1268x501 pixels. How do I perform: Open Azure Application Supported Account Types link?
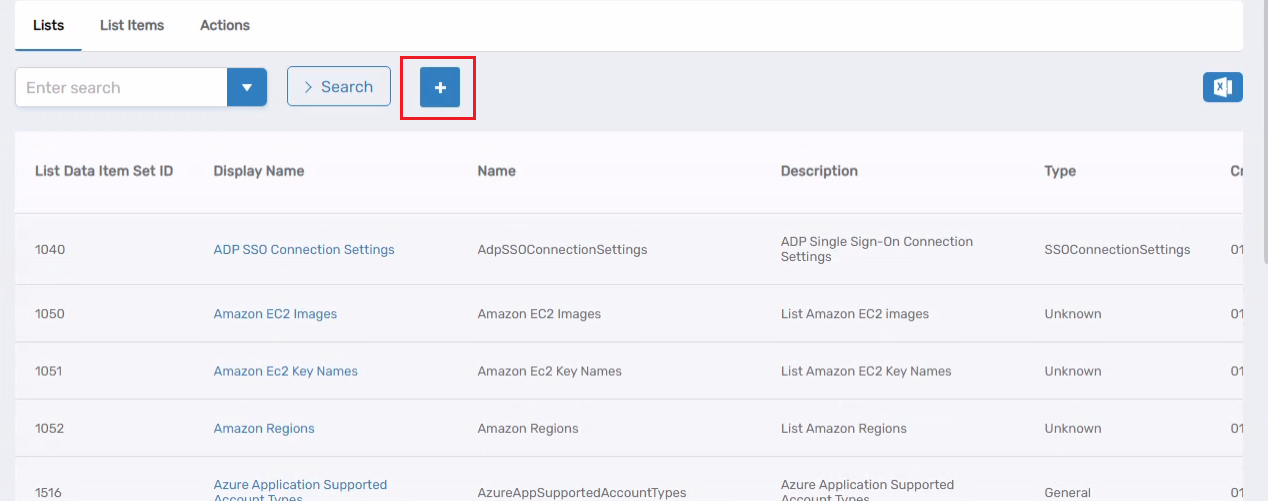tap(300, 490)
